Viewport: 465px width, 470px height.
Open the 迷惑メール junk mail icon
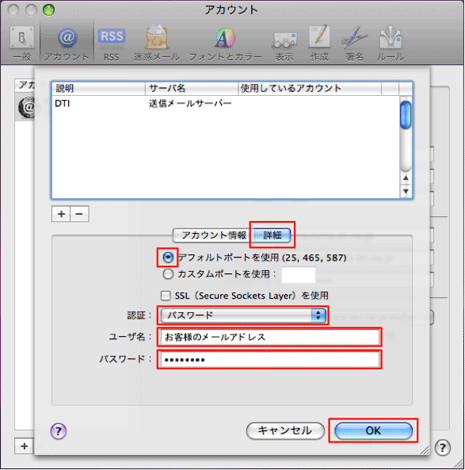pyautogui.click(x=157, y=44)
